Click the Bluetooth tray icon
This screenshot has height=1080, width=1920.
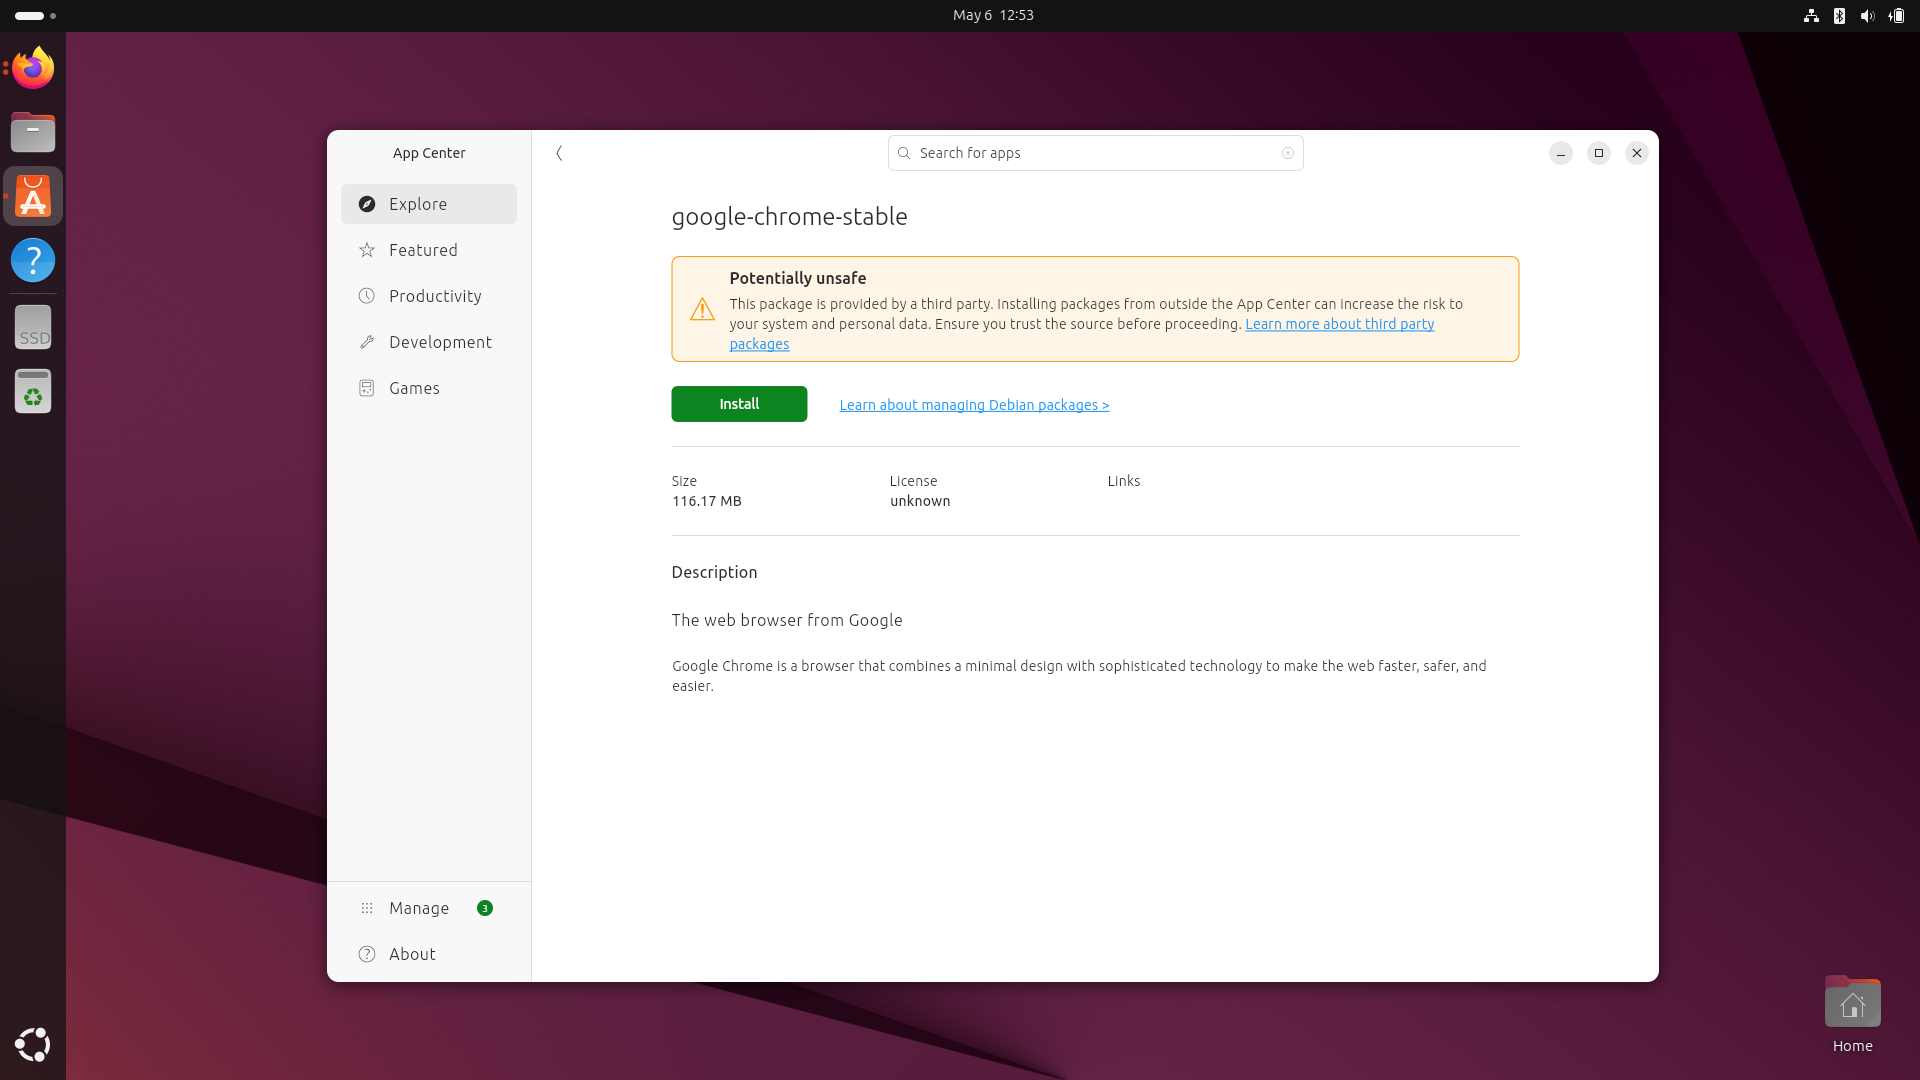(1839, 15)
